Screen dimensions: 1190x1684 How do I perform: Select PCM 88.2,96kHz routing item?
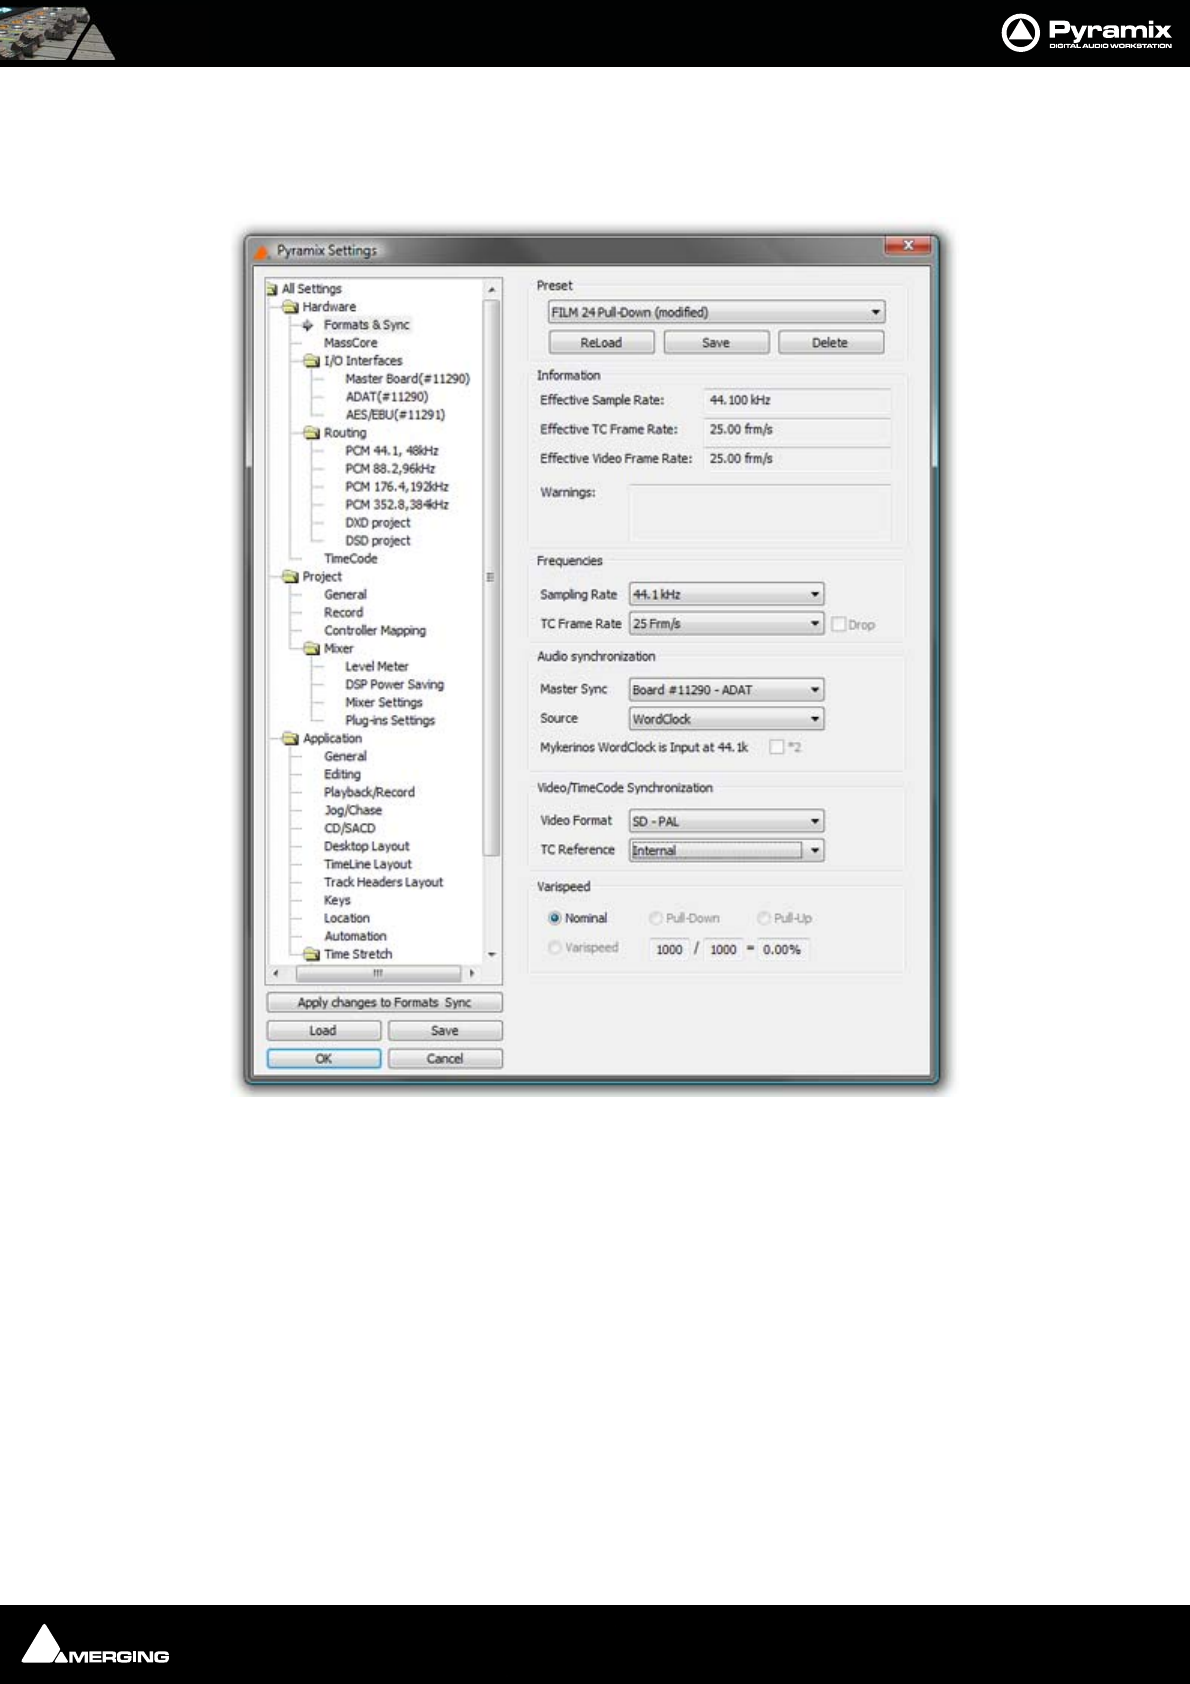click(x=390, y=469)
